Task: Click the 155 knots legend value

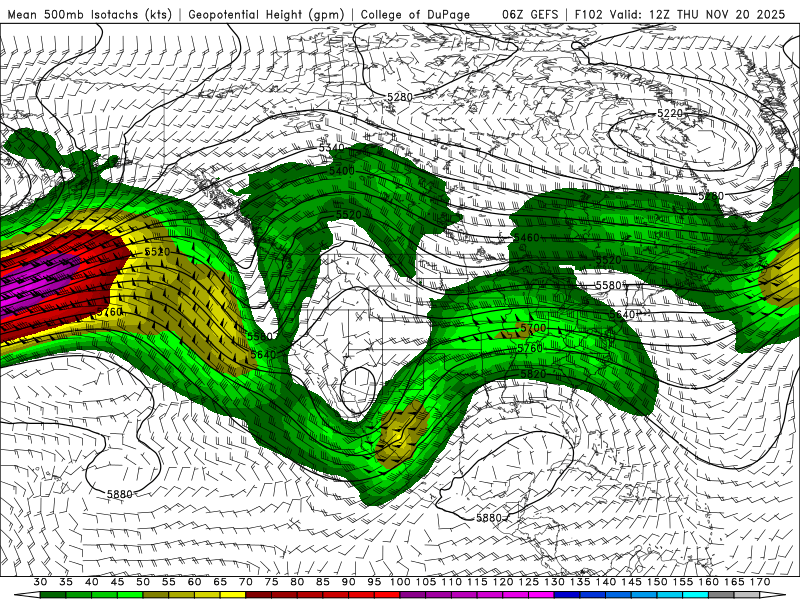Action: click(x=683, y=582)
